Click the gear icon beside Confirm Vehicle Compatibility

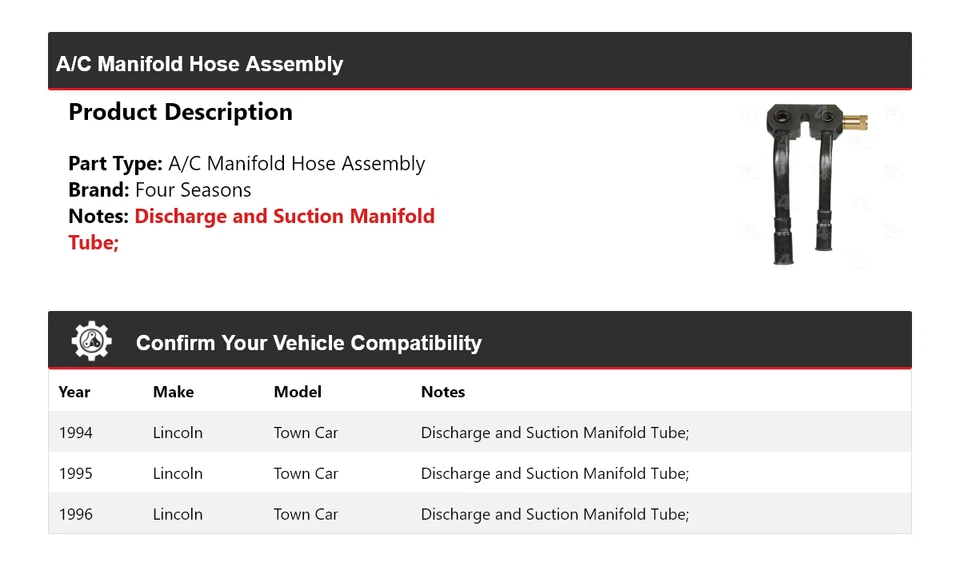coord(91,342)
